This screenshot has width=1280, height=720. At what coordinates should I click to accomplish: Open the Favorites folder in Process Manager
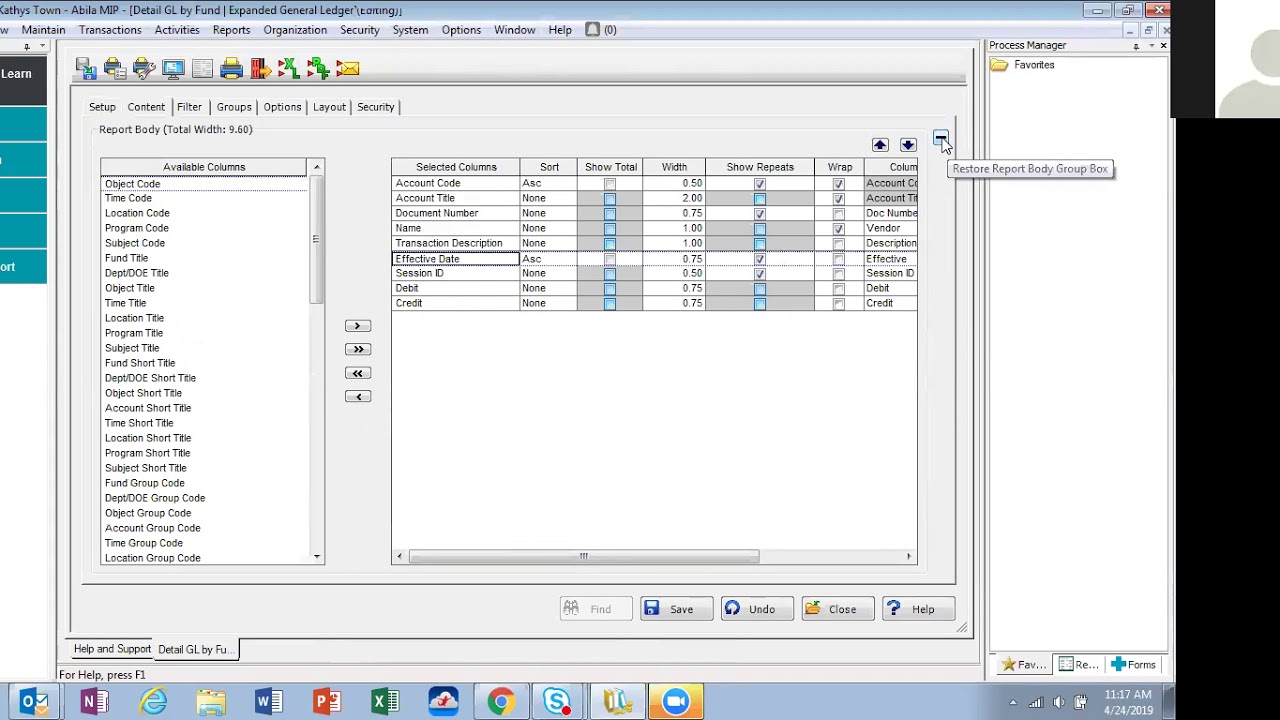[x=1022, y=65]
